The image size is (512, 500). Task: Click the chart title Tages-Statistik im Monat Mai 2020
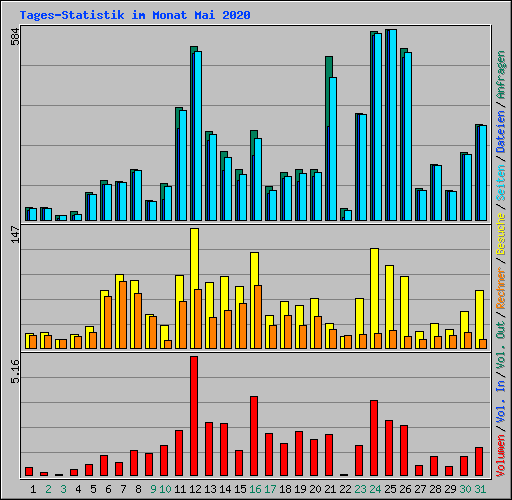(x=135, y=15)
